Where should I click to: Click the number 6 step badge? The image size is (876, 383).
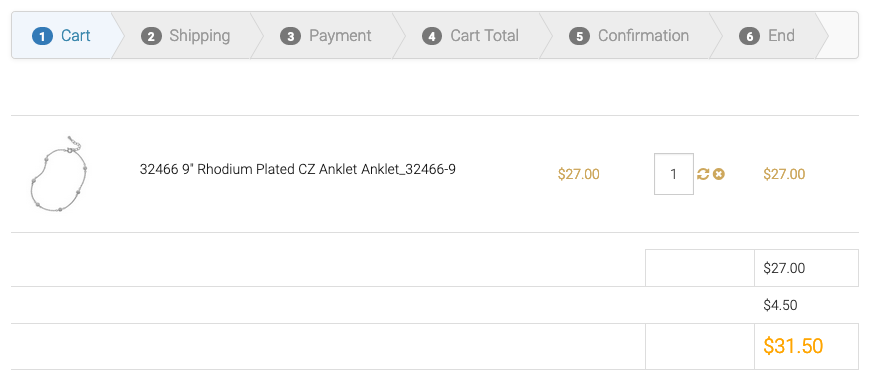click(749, 36)
